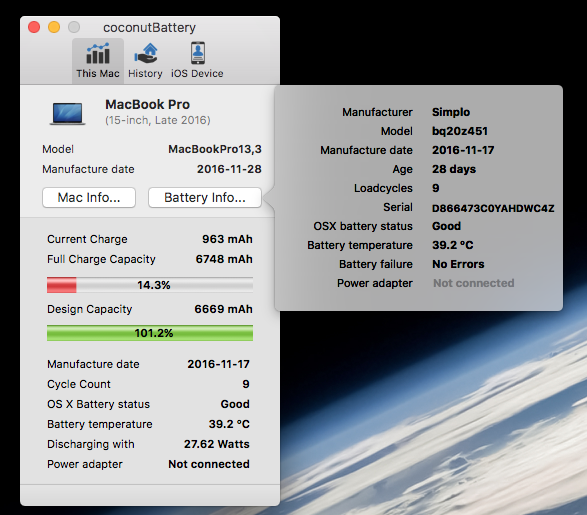Select main window temperature 39.2 °C
The height and width of the screenshot is (515, 587).
click(229, 424)
